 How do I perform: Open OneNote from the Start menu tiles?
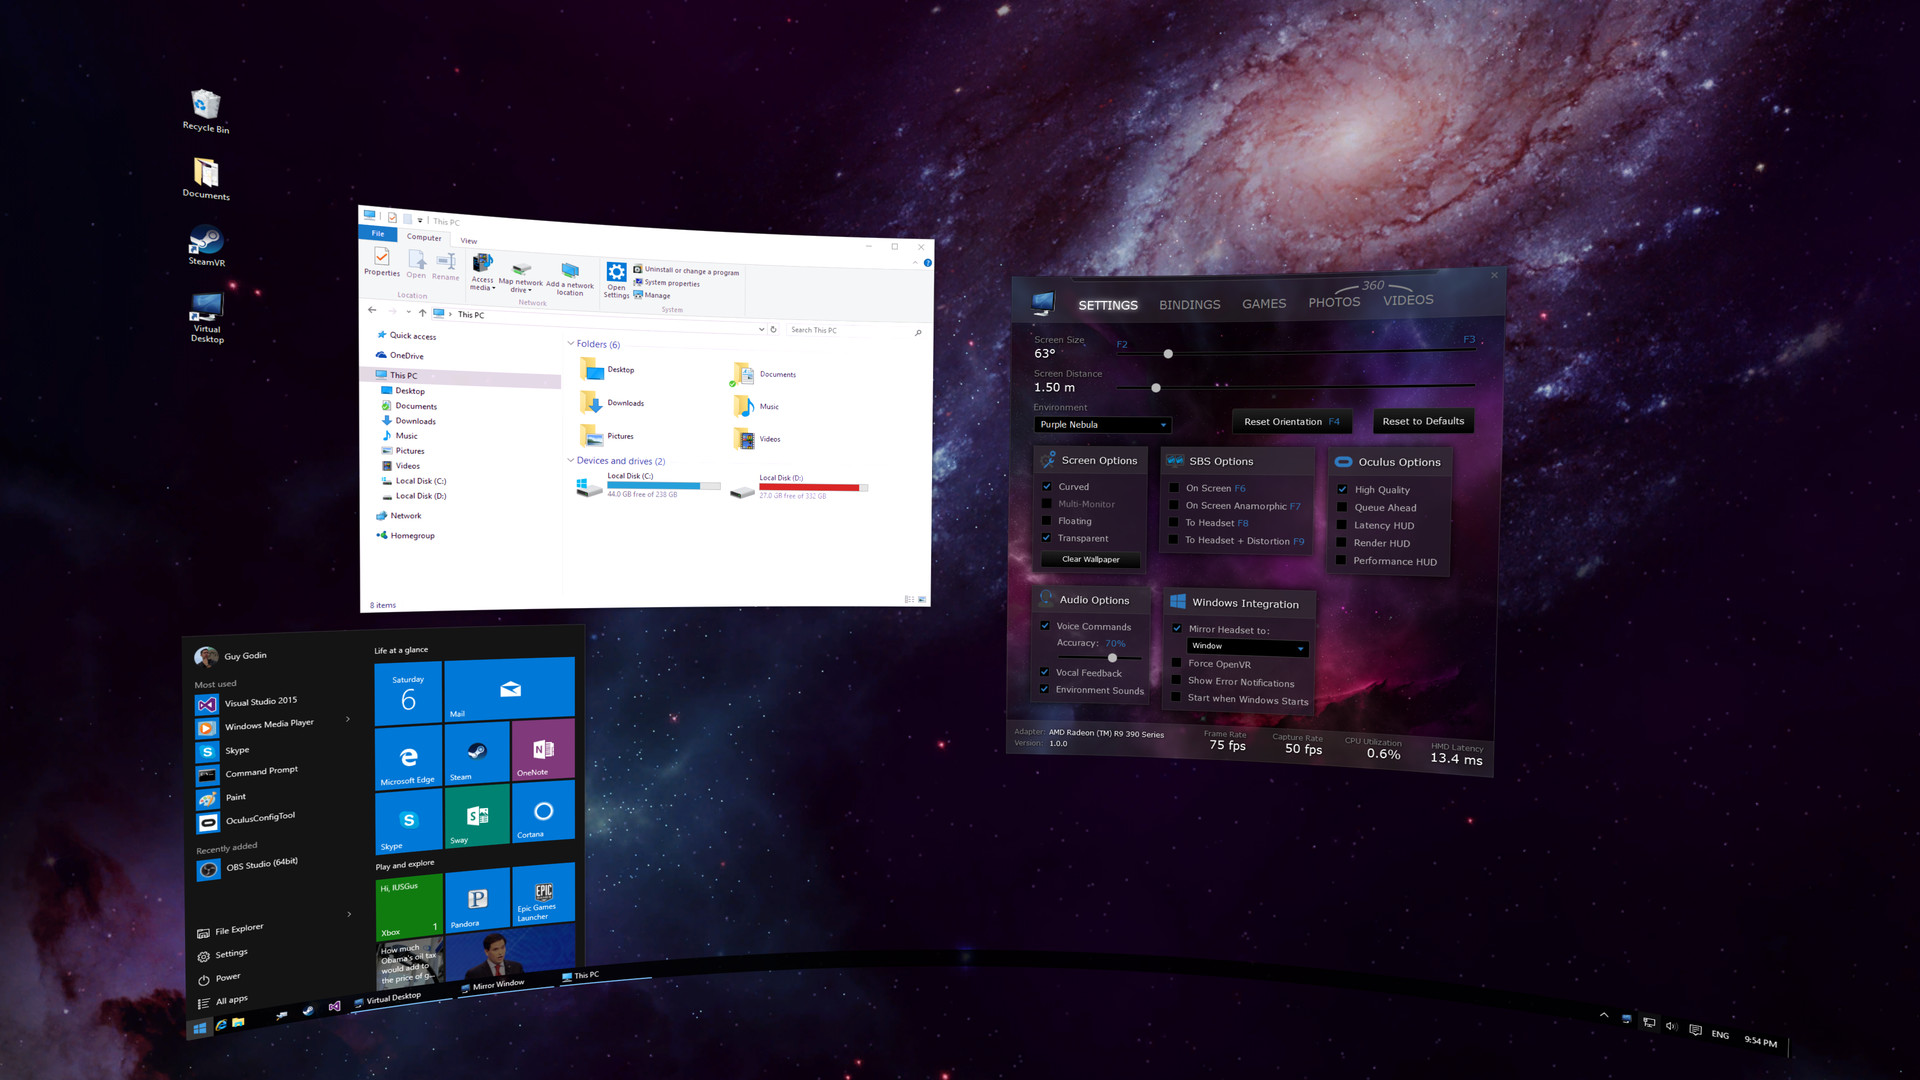coord(542,752)
